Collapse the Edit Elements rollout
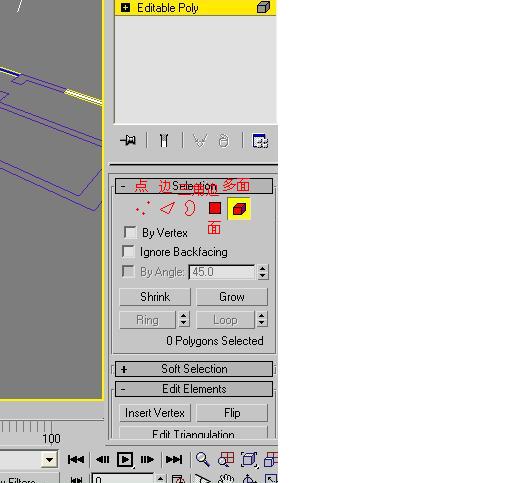The image size is (512, 483). click(x=194, y=389)
